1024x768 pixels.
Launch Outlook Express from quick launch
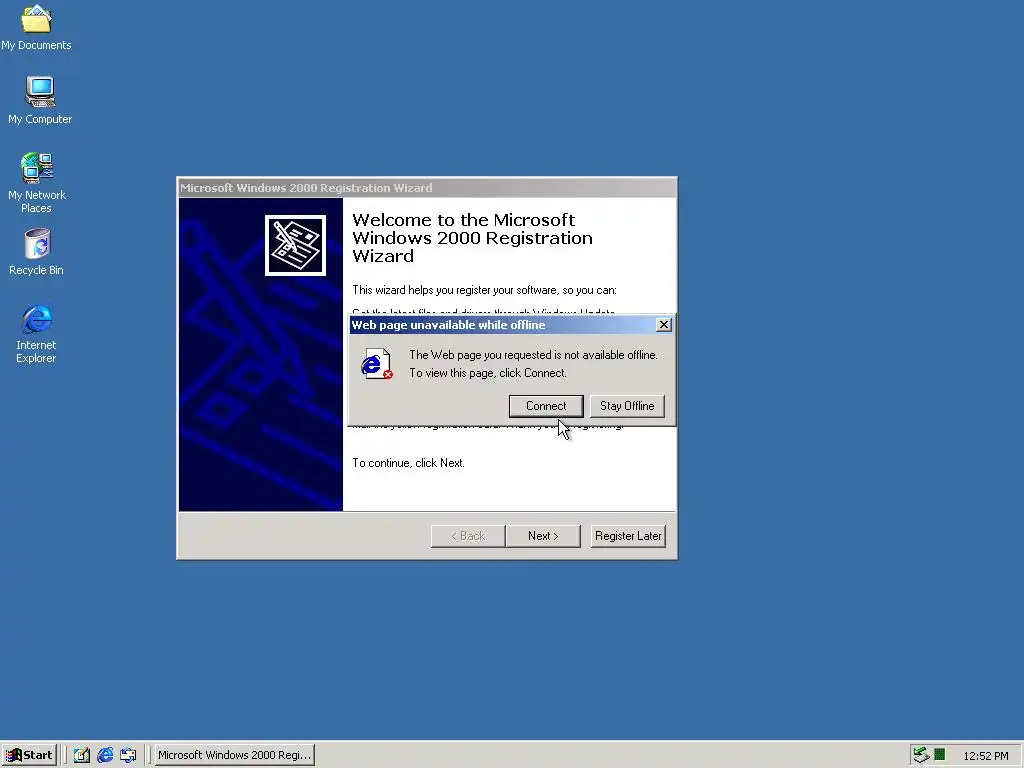[x=129, y=755]
